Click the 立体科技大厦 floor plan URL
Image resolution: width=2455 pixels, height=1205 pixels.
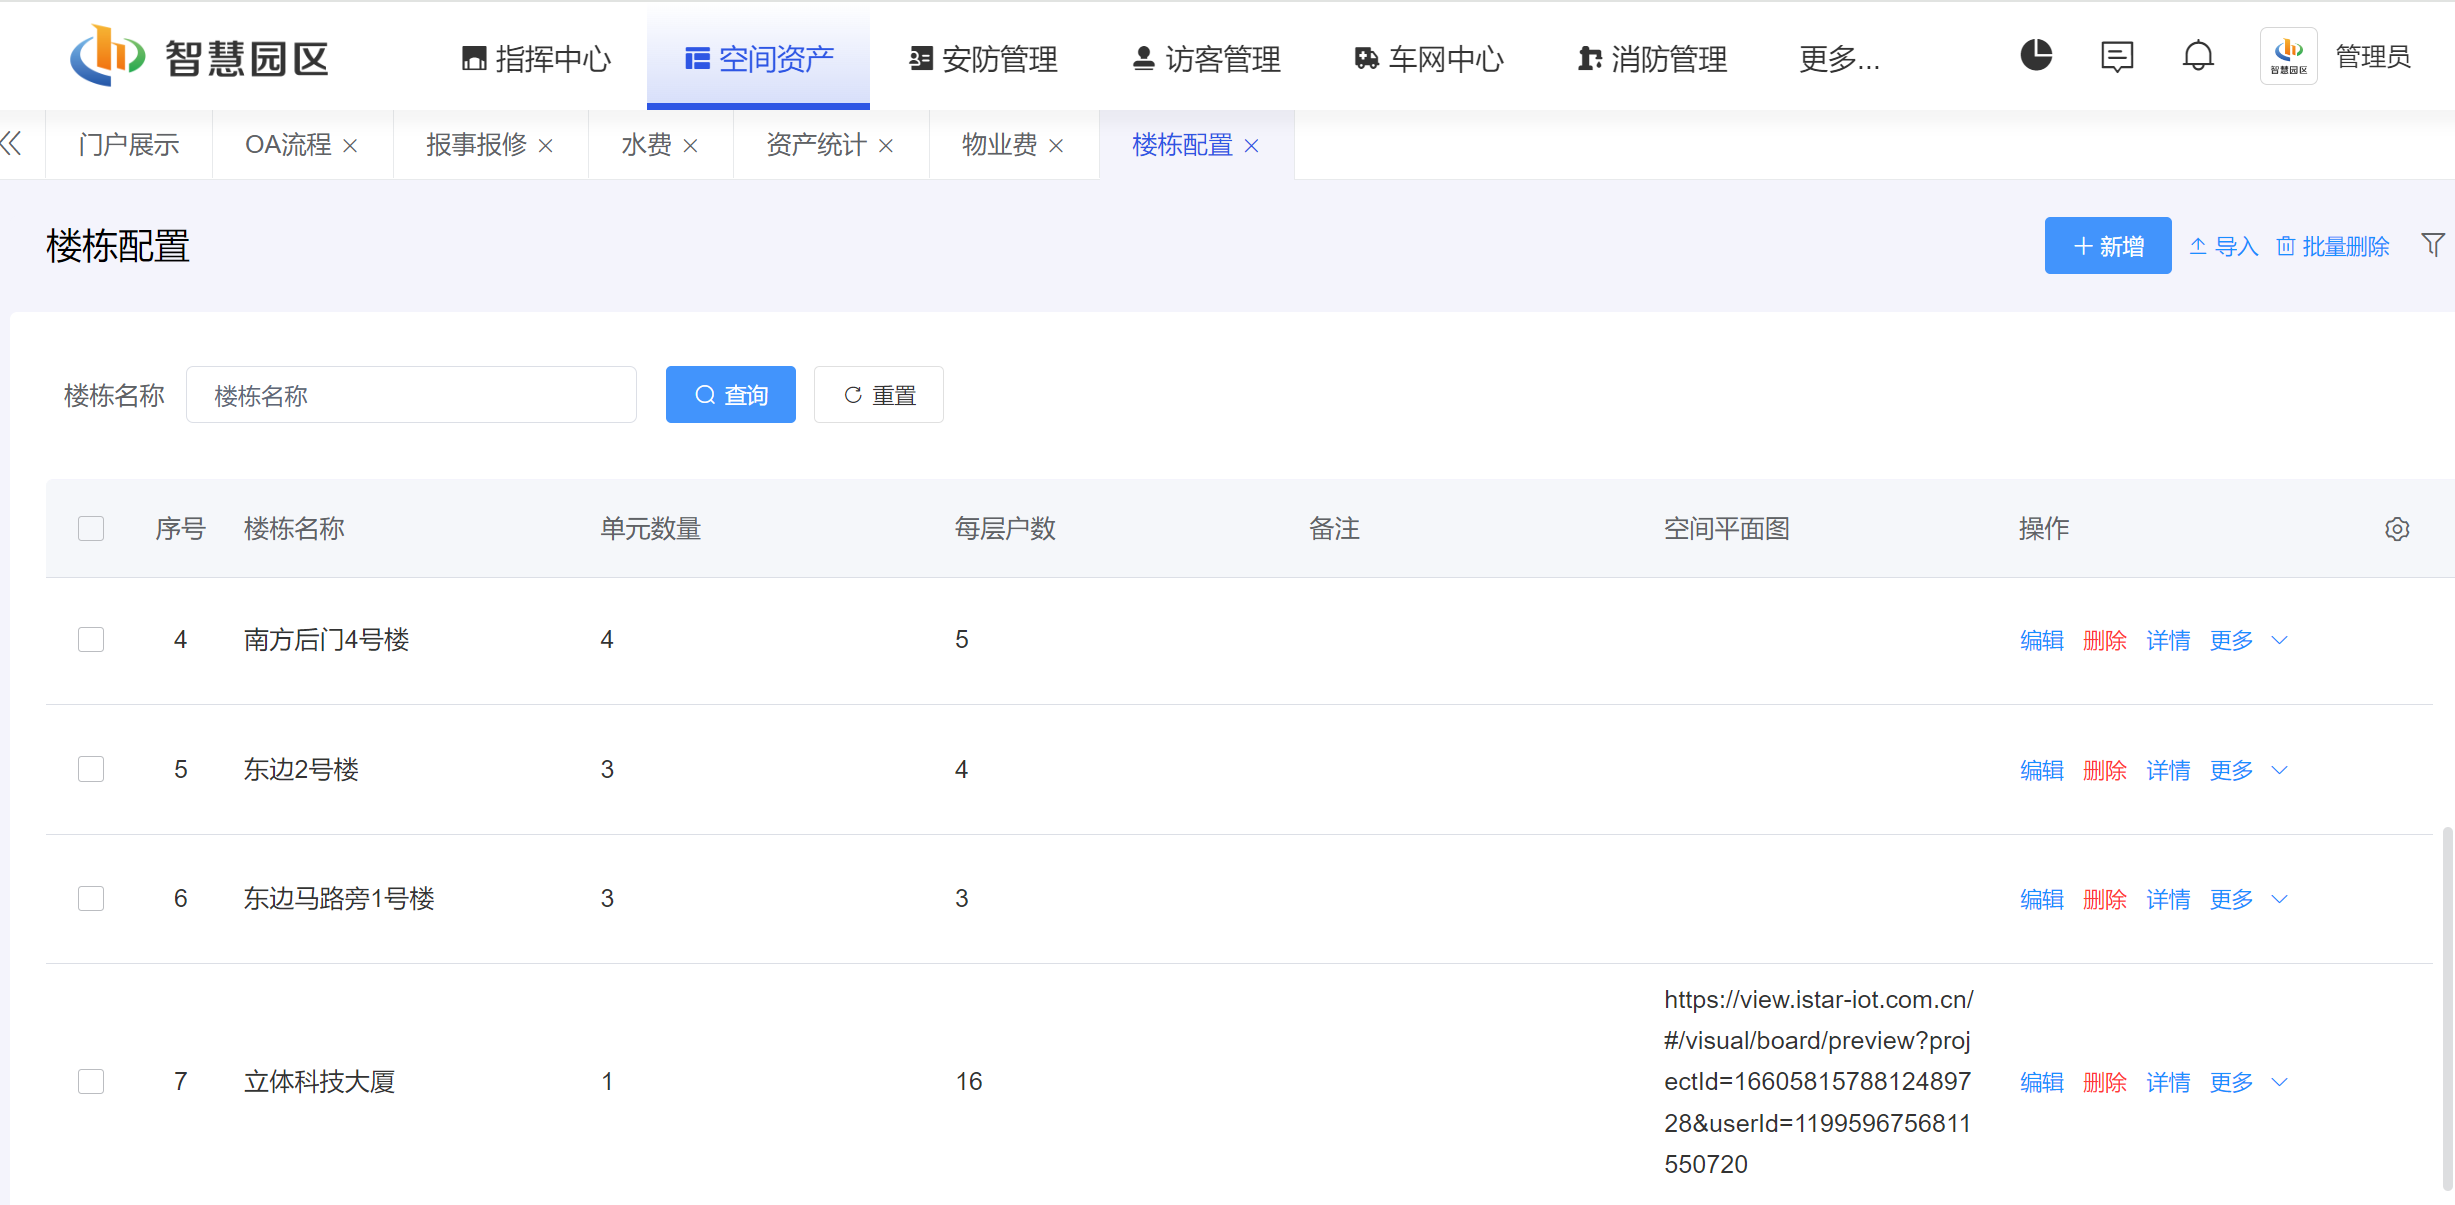pos(1818,1082)
